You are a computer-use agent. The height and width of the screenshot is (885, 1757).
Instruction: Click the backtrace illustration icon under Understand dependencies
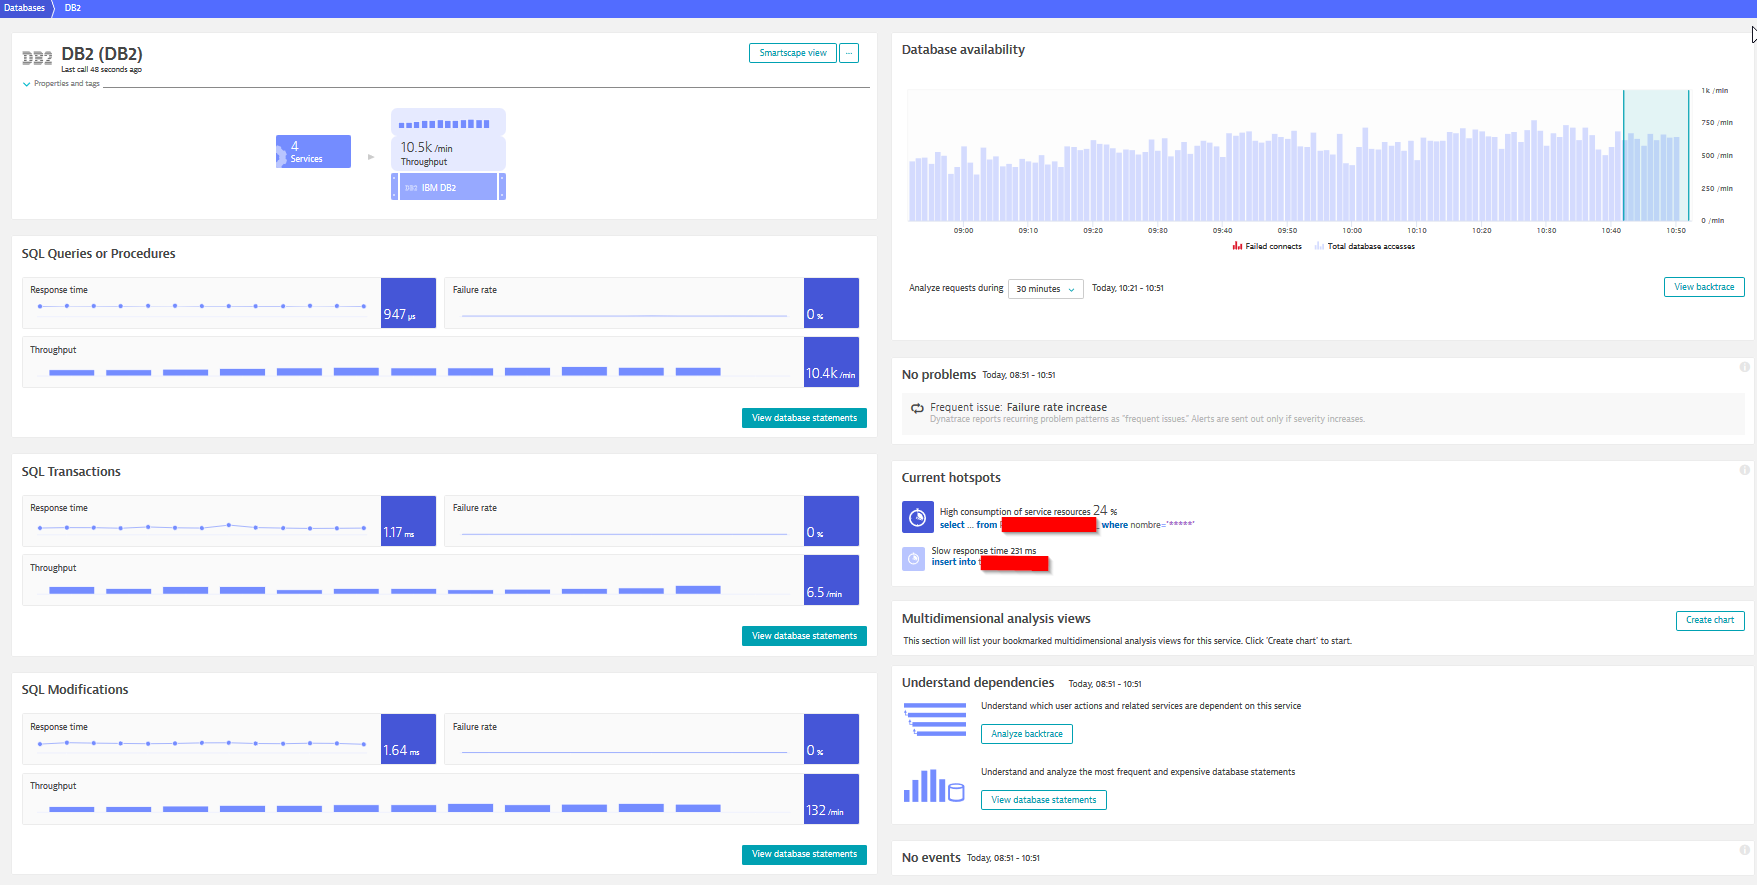pos(935,720)
